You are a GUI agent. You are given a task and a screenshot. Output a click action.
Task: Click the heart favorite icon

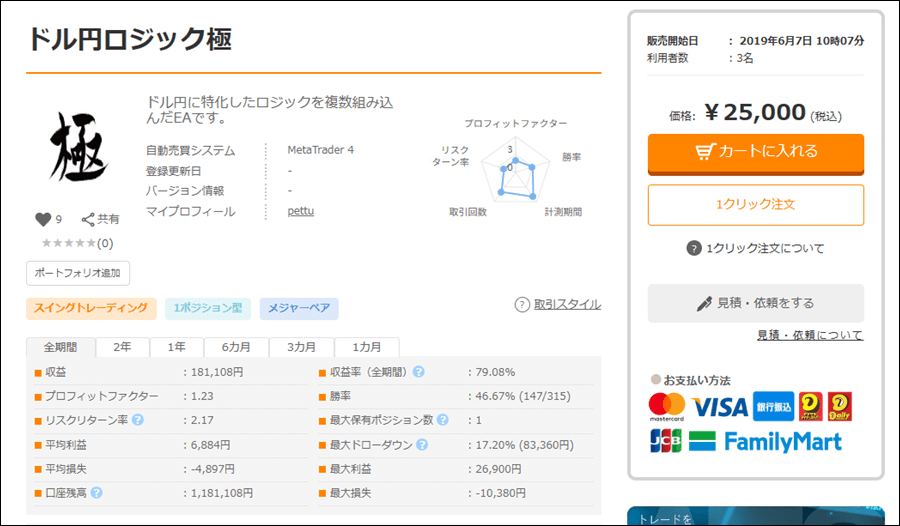(43, 219)
